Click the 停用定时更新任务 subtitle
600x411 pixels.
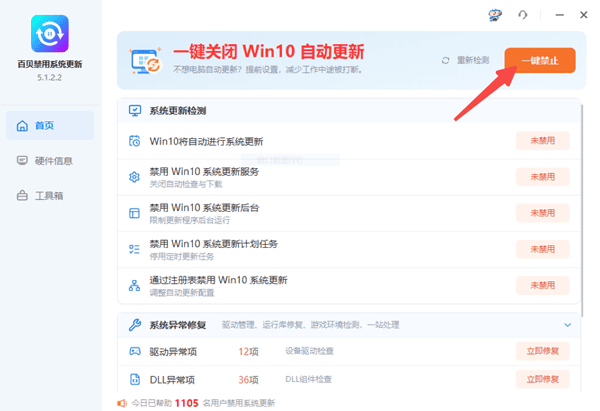[x=182, y=256]
